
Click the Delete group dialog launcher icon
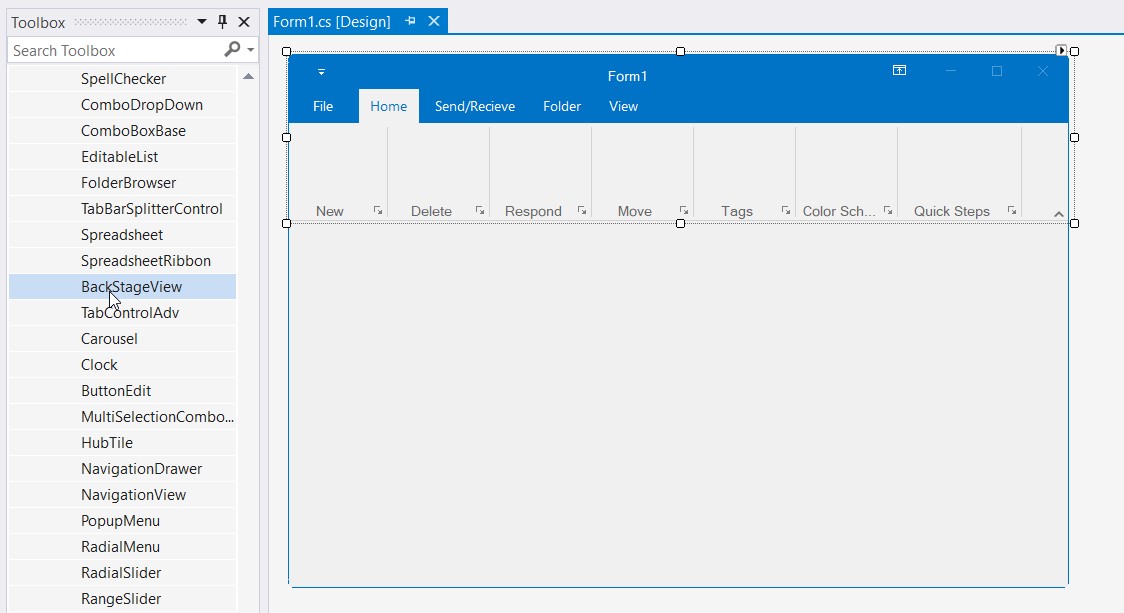(x=480, y=211)
